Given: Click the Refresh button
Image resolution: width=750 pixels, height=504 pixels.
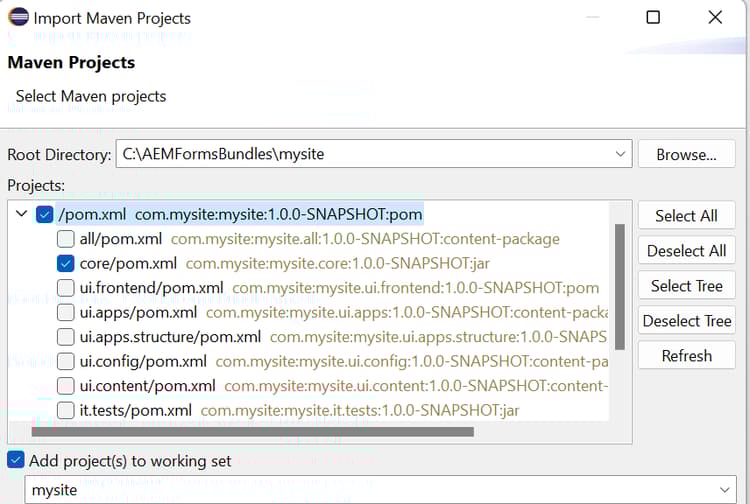Looking at the screenshot, I should click(x=686, y=355).
